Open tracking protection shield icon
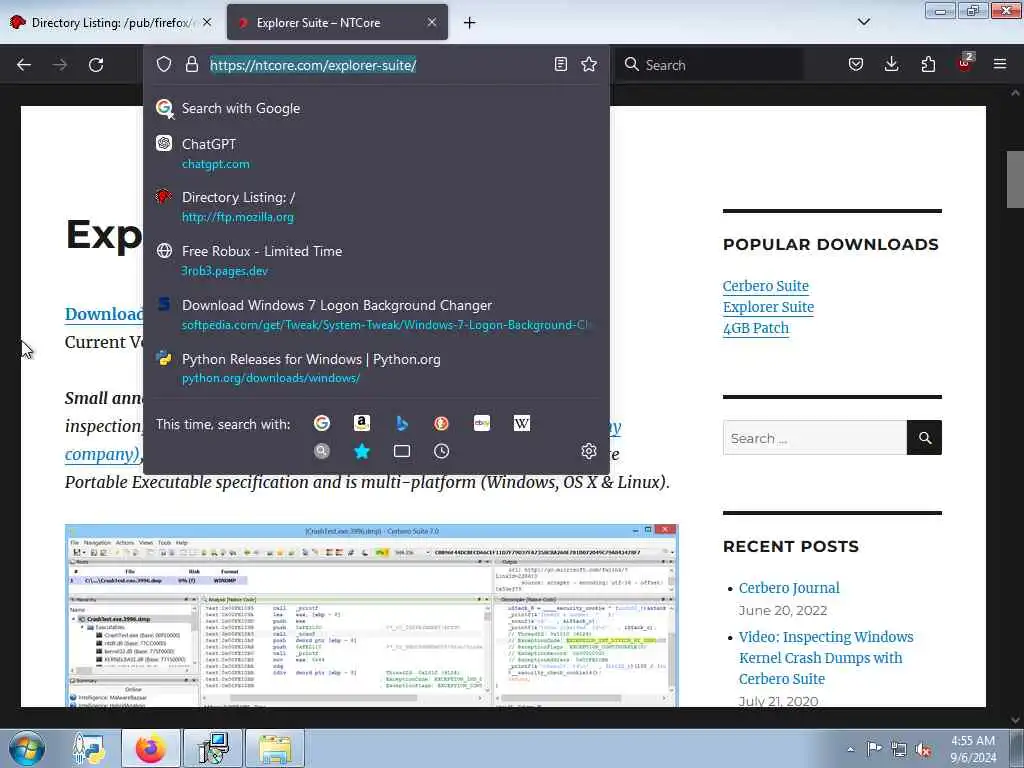Viewport: 1024px width, 768px height. click(x=164, y=64)
